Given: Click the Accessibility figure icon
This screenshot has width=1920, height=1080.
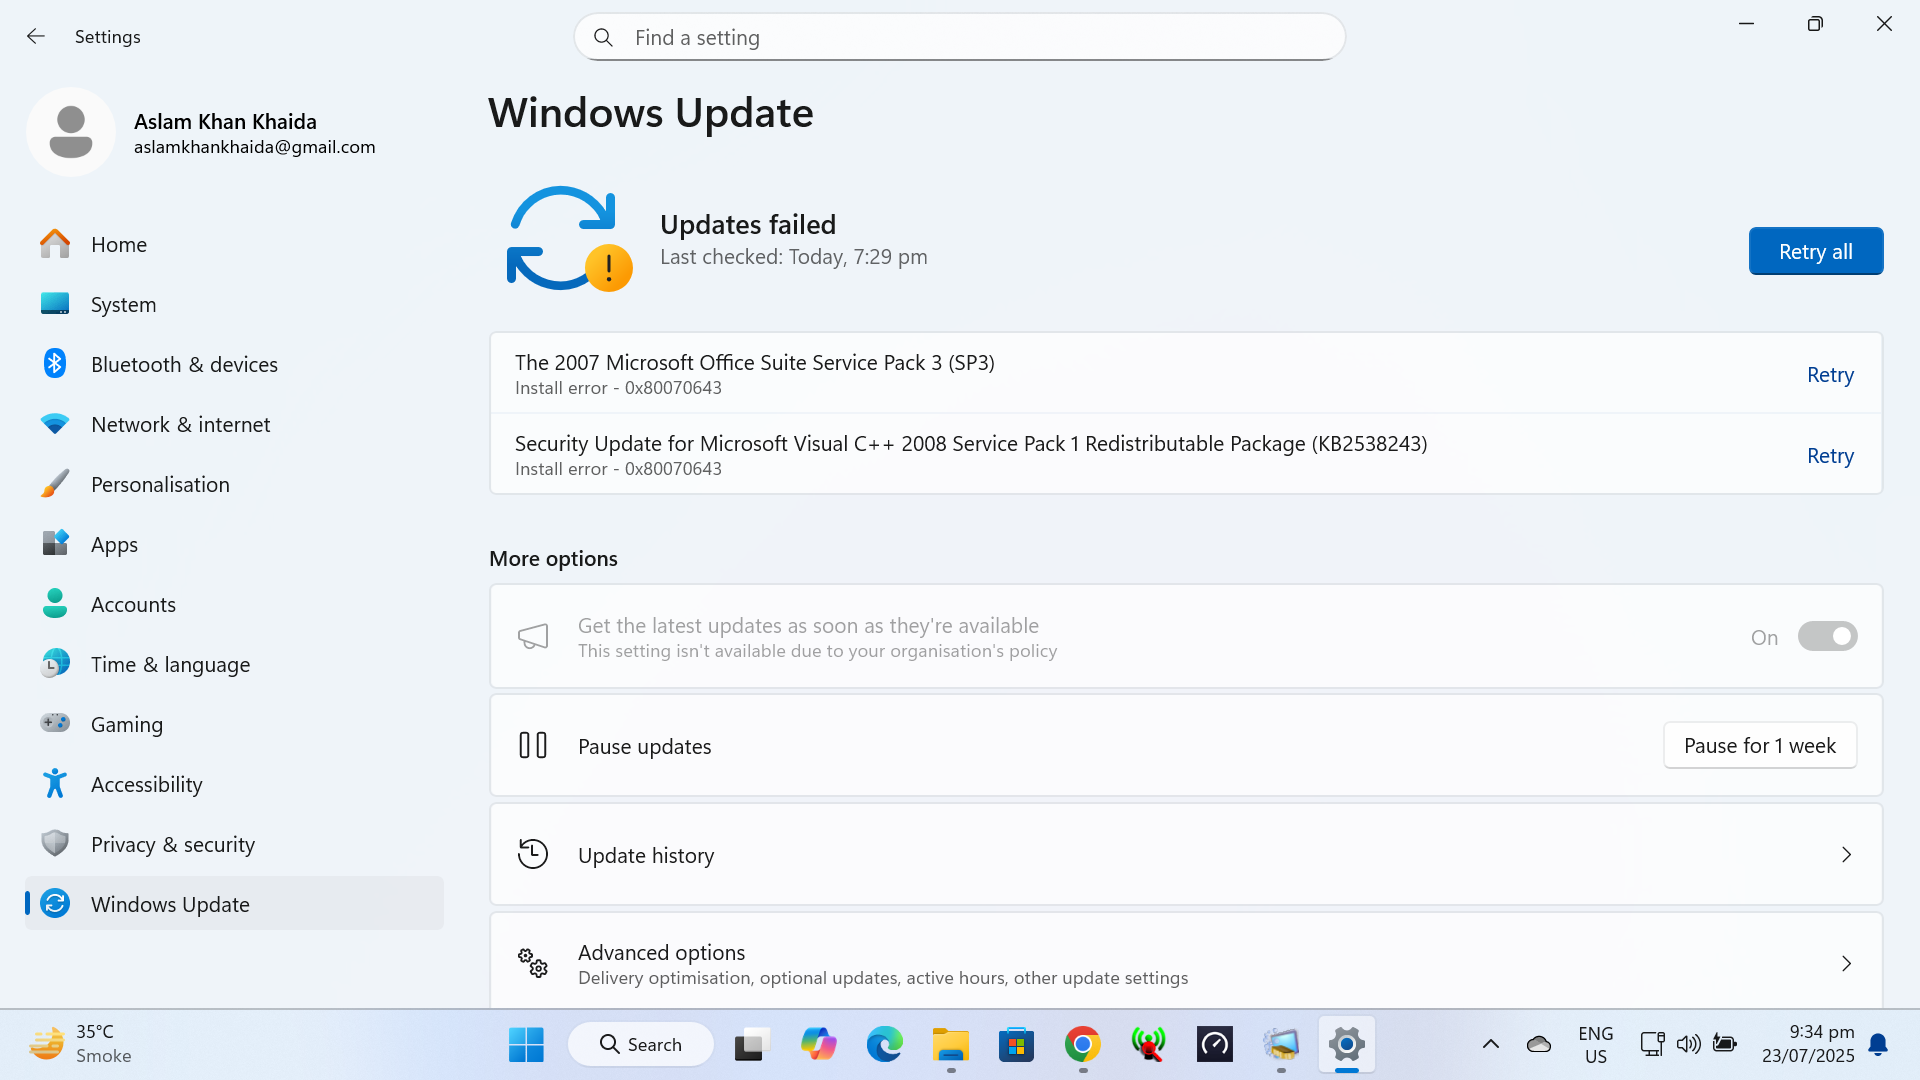Looking at the screenshot, I should [x=55, y=784].
